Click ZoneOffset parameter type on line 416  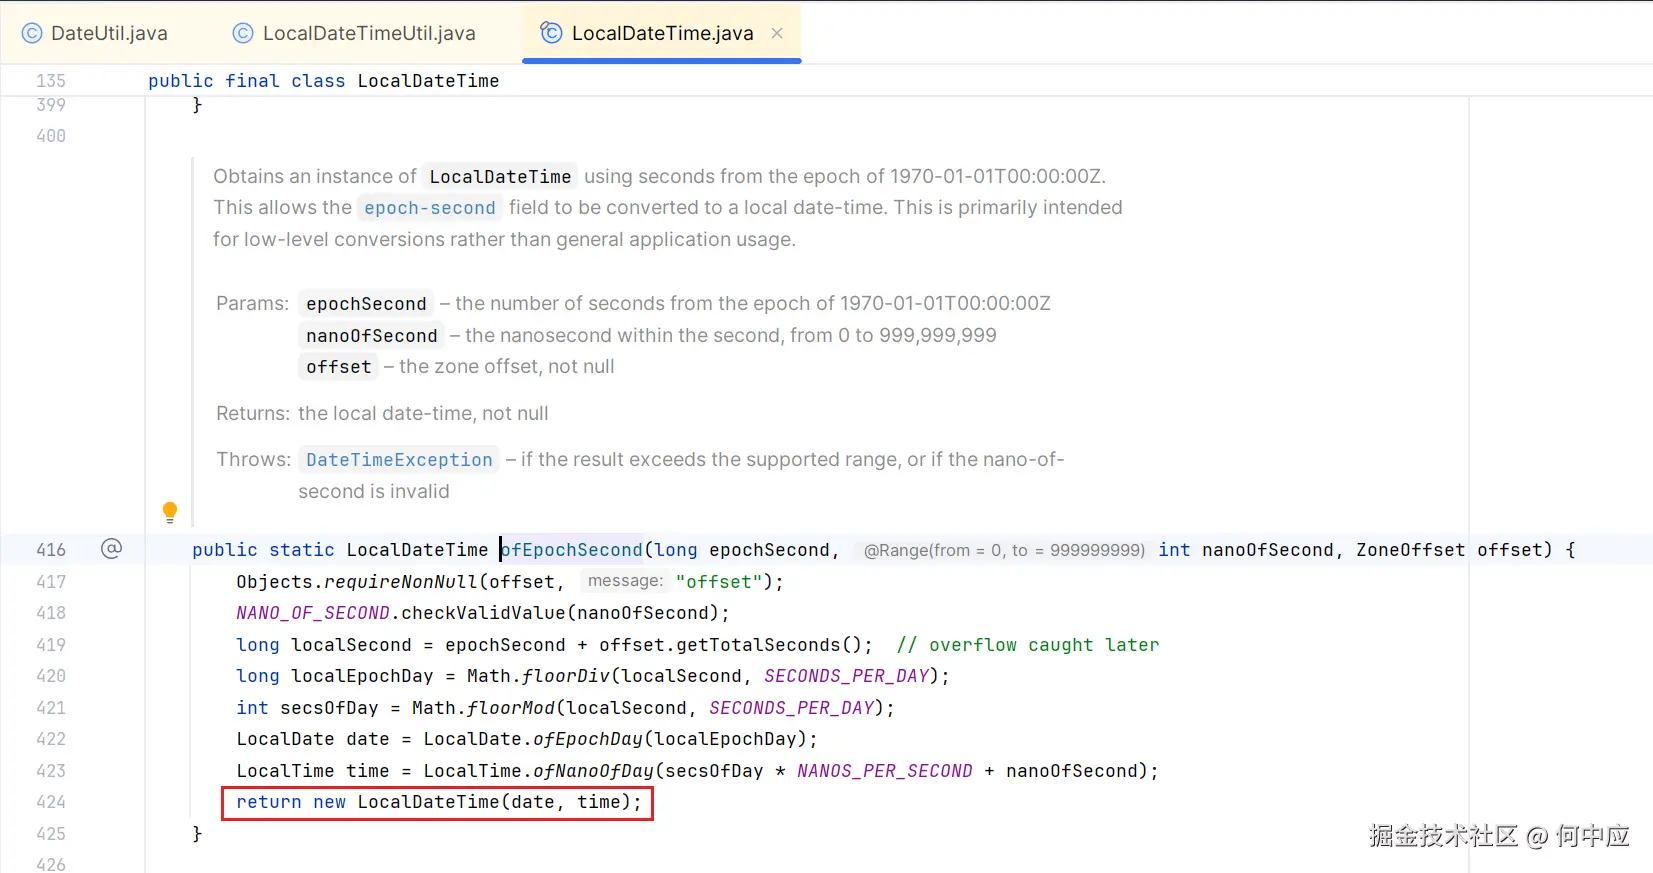(x=1410, y=550)
